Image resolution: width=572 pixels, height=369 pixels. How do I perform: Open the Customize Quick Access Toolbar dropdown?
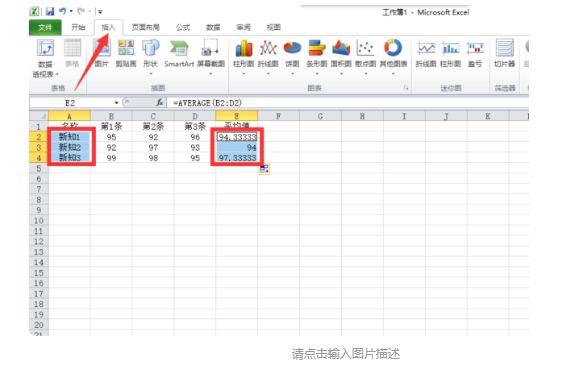click(100, 12)
